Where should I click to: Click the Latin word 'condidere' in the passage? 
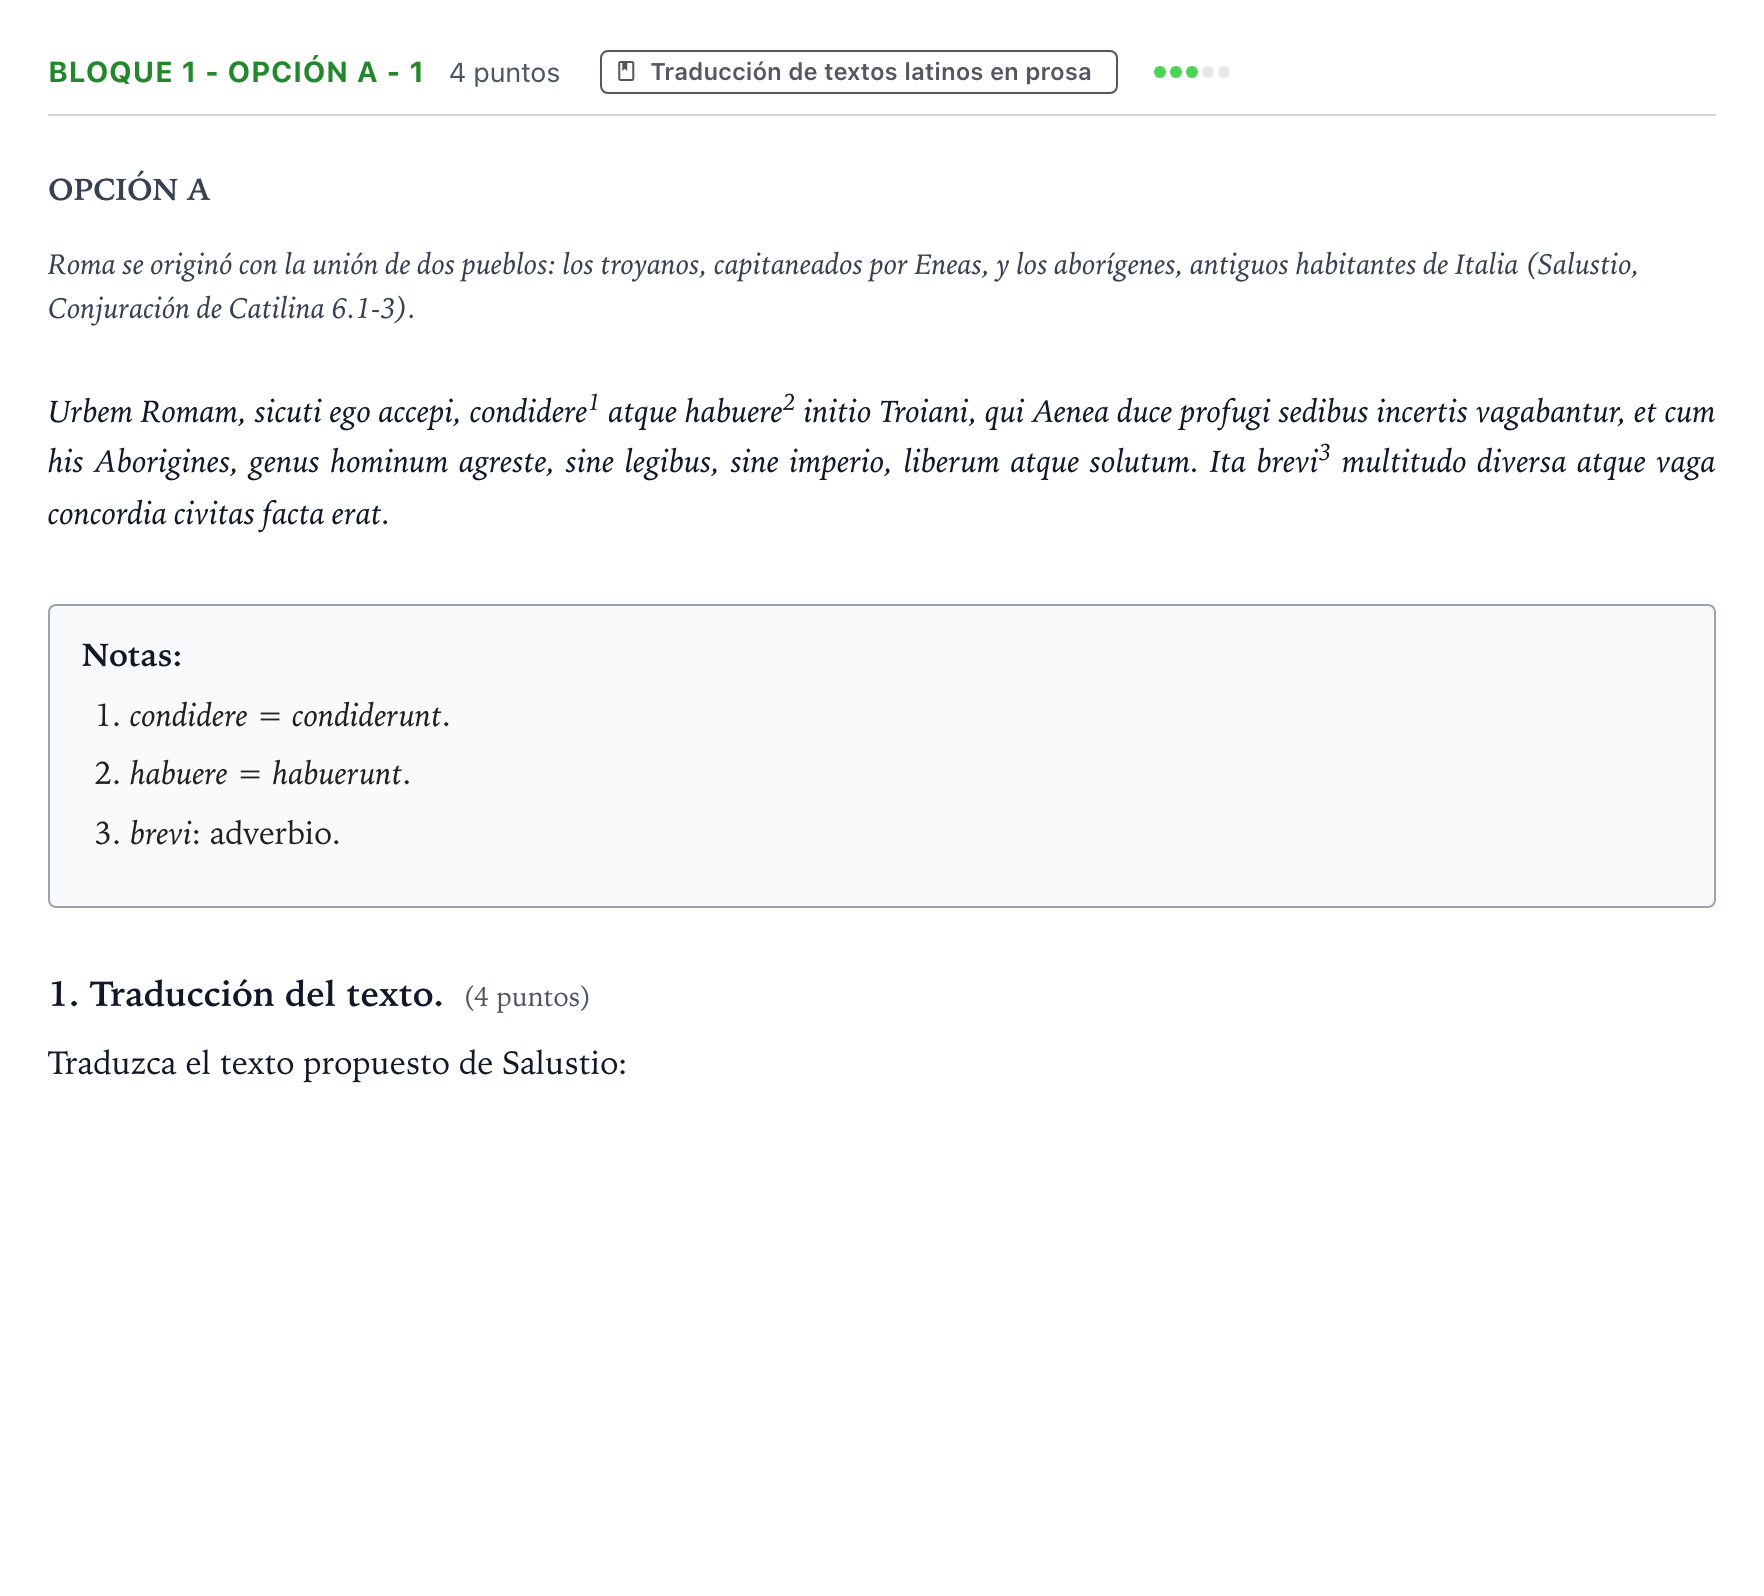point(528,412)
